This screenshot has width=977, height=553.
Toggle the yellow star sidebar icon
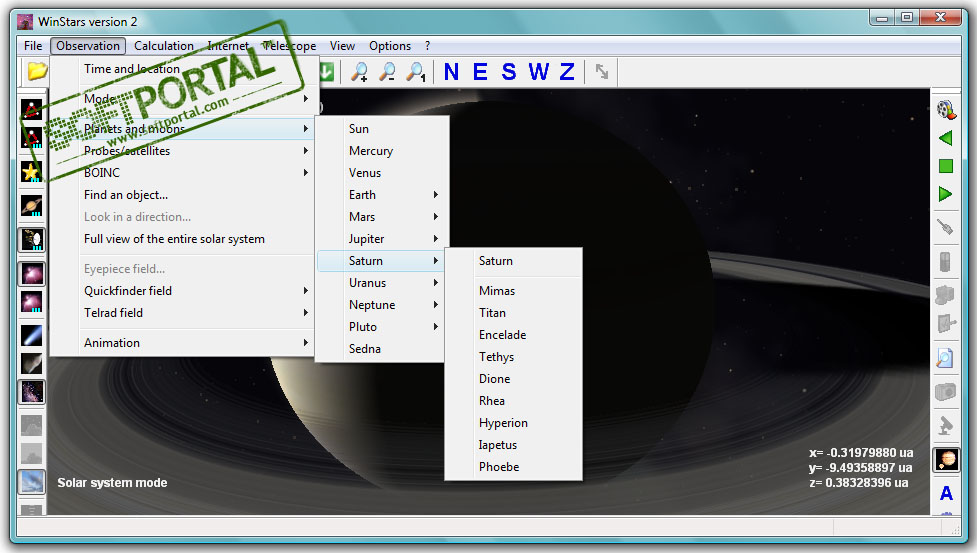[x=31, y=171]
